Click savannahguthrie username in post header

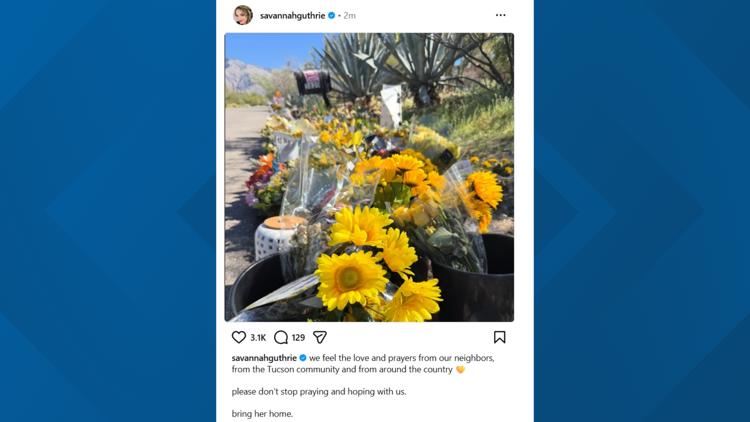pos(292,16)
